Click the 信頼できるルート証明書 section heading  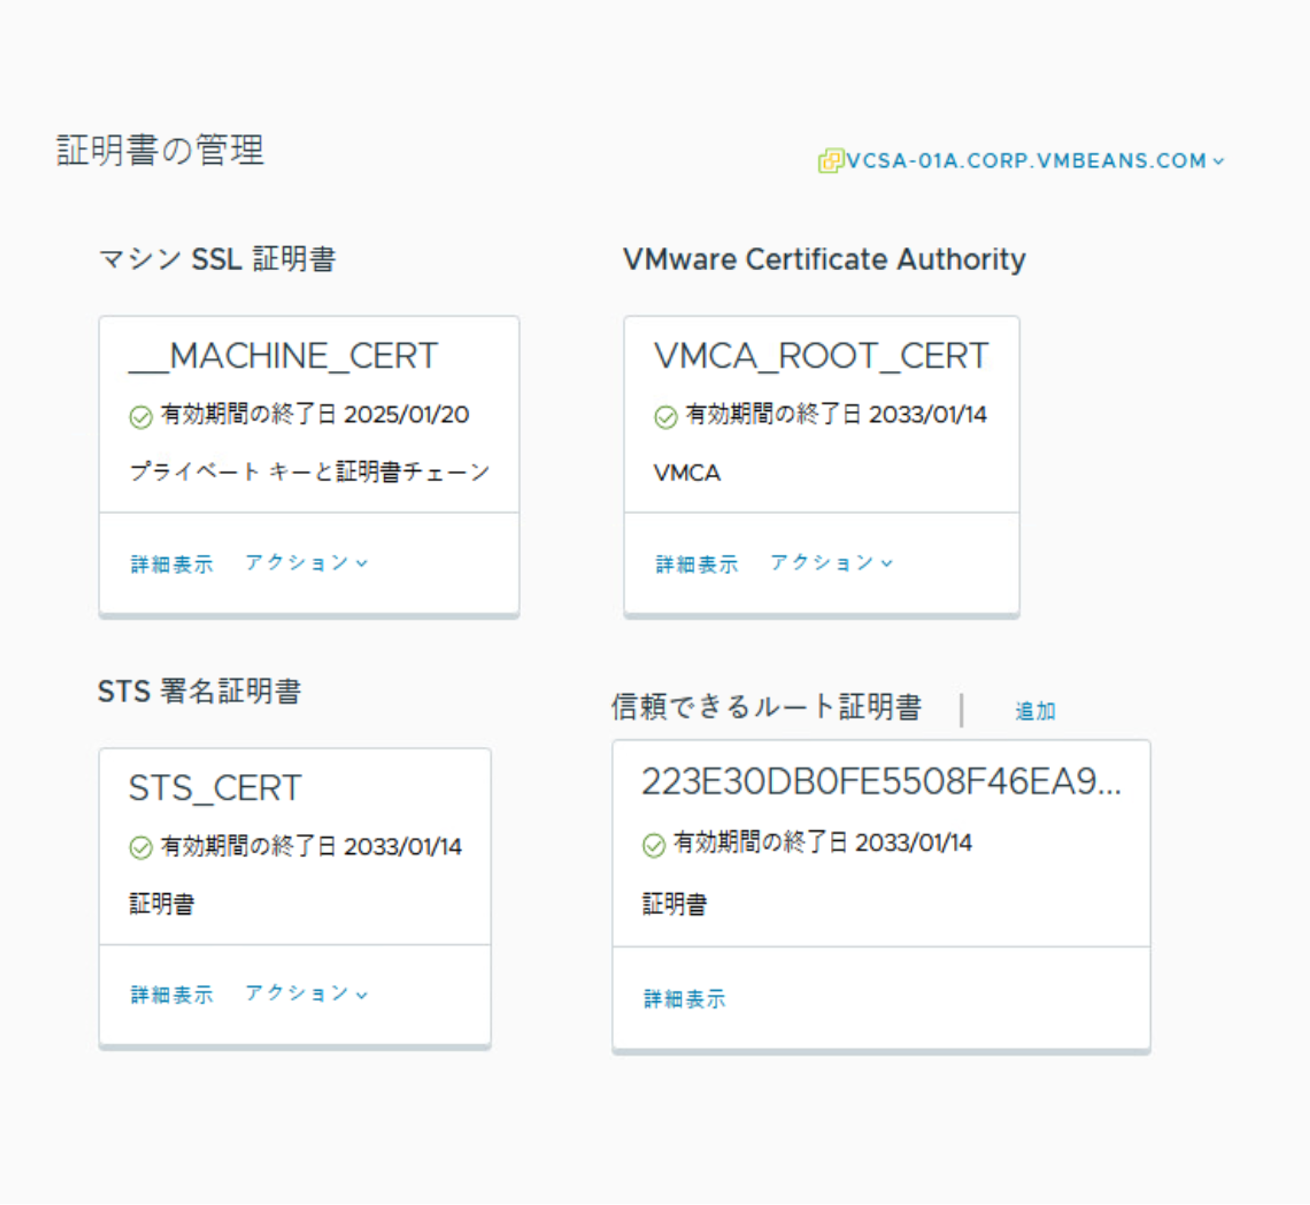point(766,708)
